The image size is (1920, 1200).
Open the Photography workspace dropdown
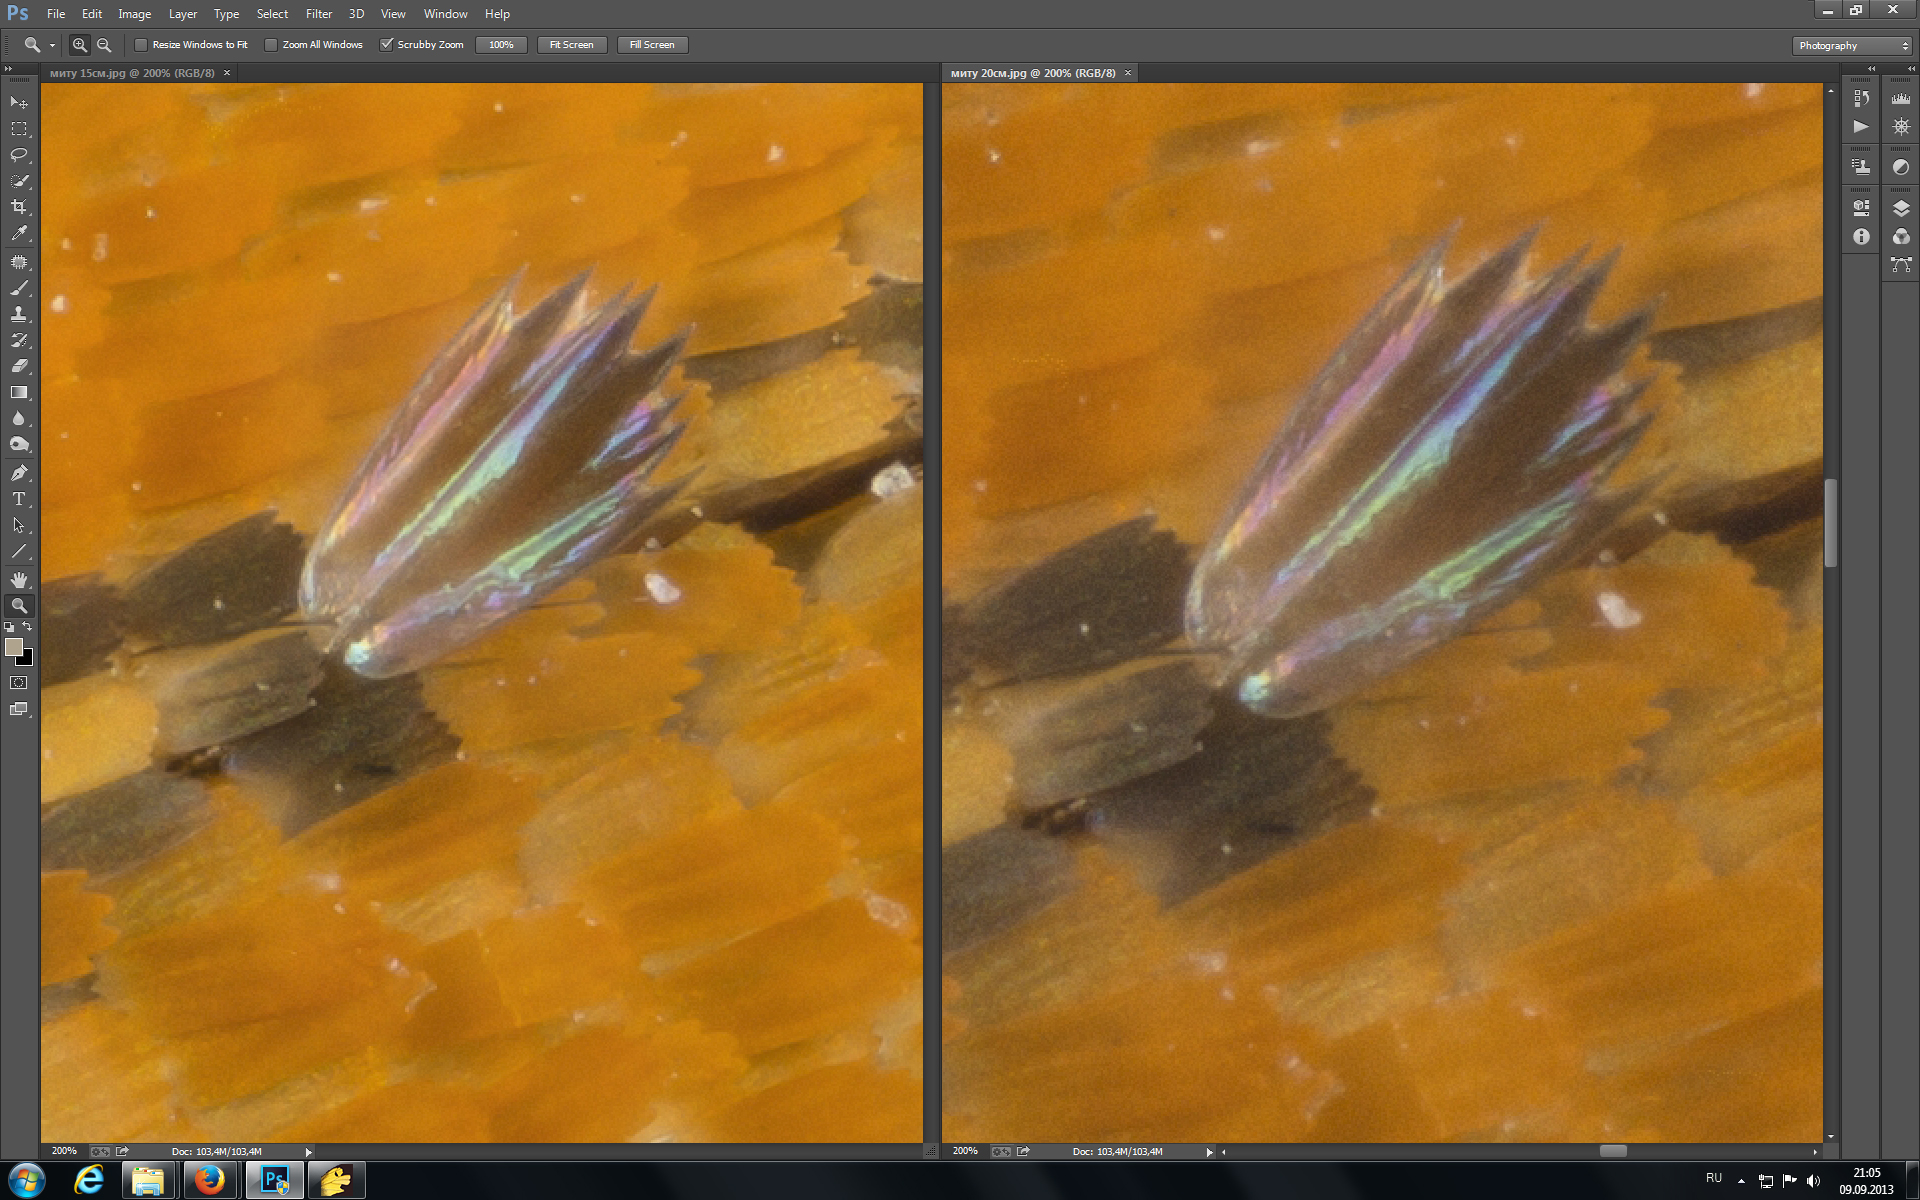(x=1851, y=46)
